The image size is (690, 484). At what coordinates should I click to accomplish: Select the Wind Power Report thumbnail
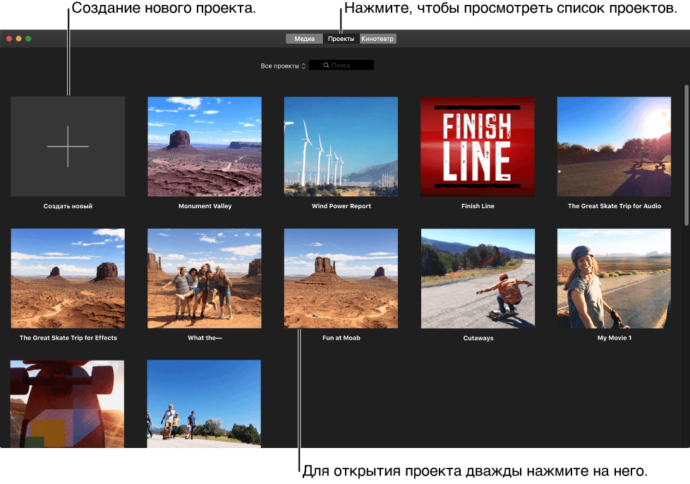[x=341, y=147]
